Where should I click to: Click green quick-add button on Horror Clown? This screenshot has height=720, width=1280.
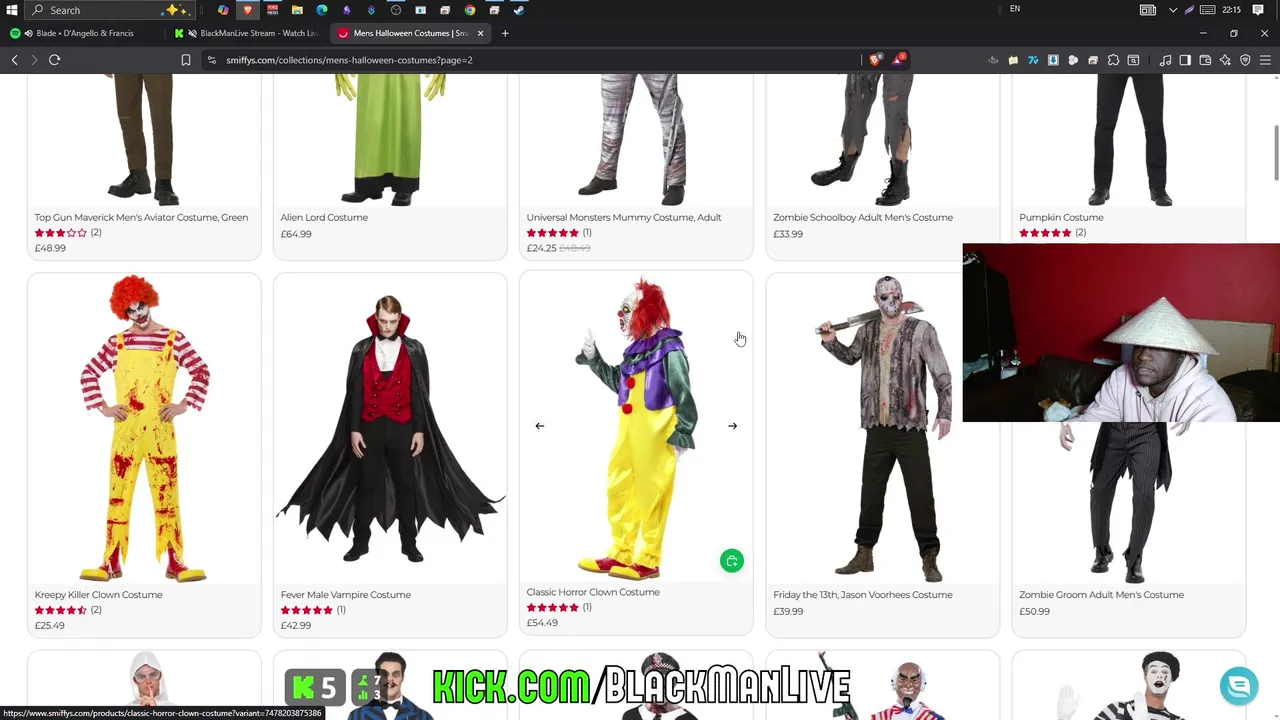pos(732,561)
